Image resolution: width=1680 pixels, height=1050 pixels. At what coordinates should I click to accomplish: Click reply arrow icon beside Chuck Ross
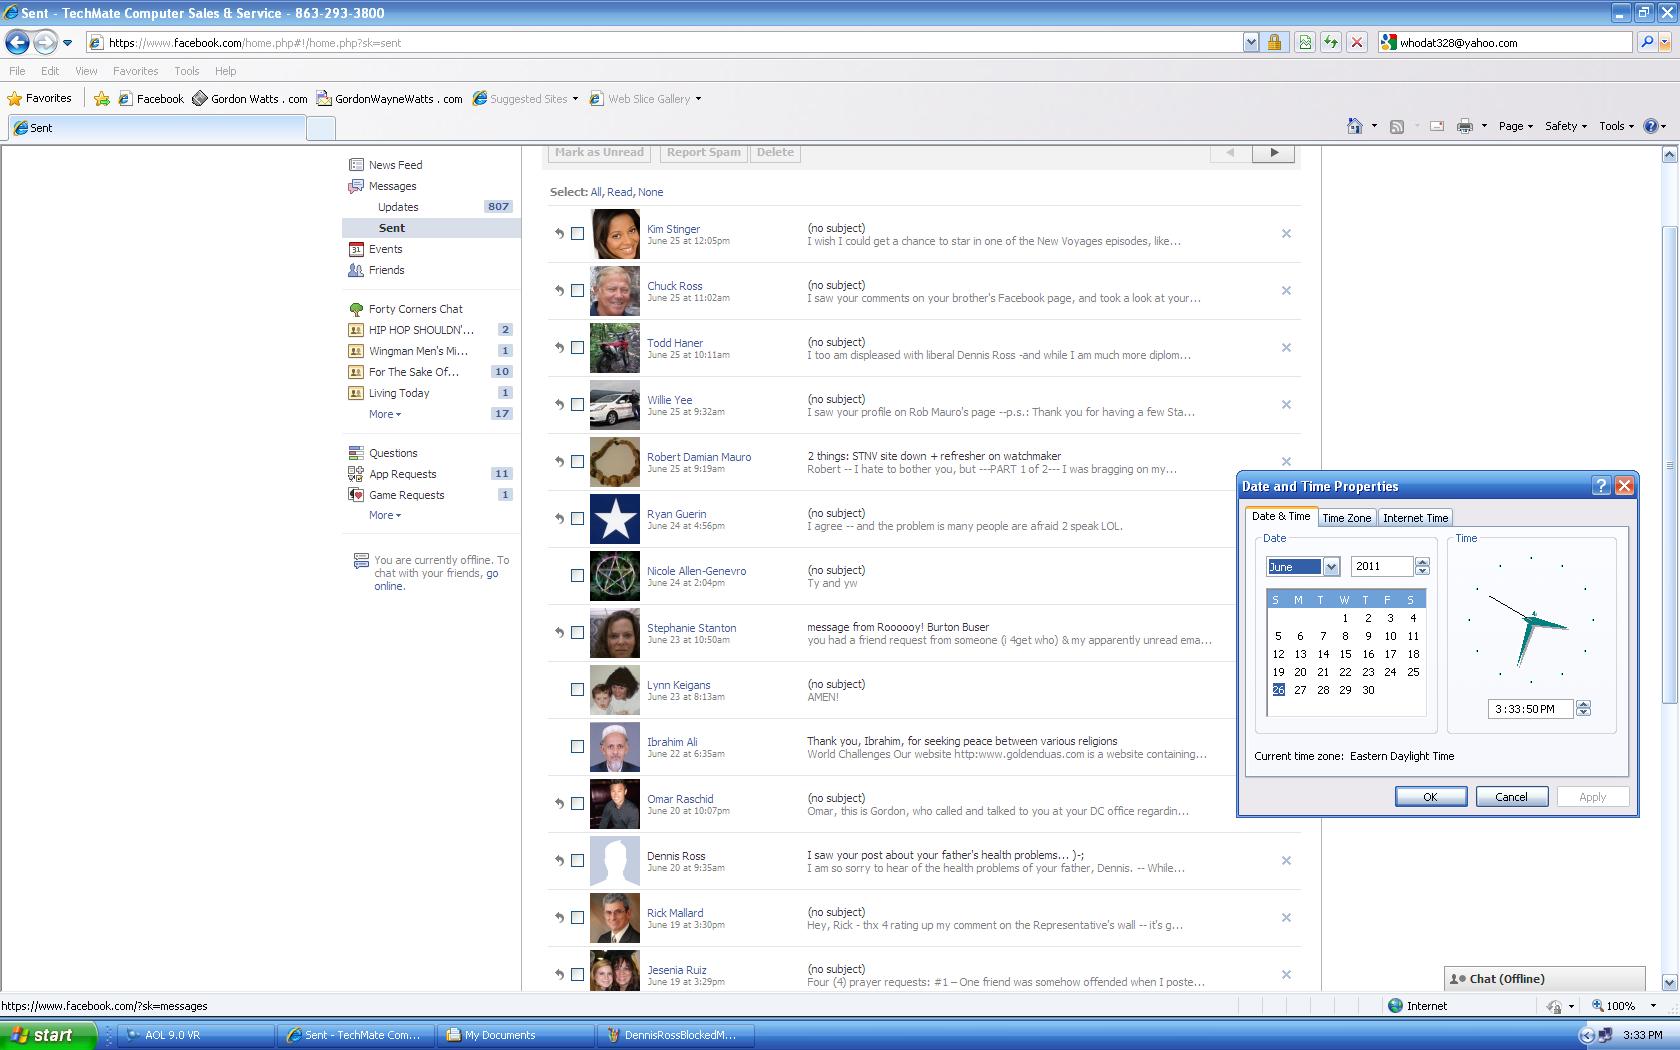pos(559,290)
